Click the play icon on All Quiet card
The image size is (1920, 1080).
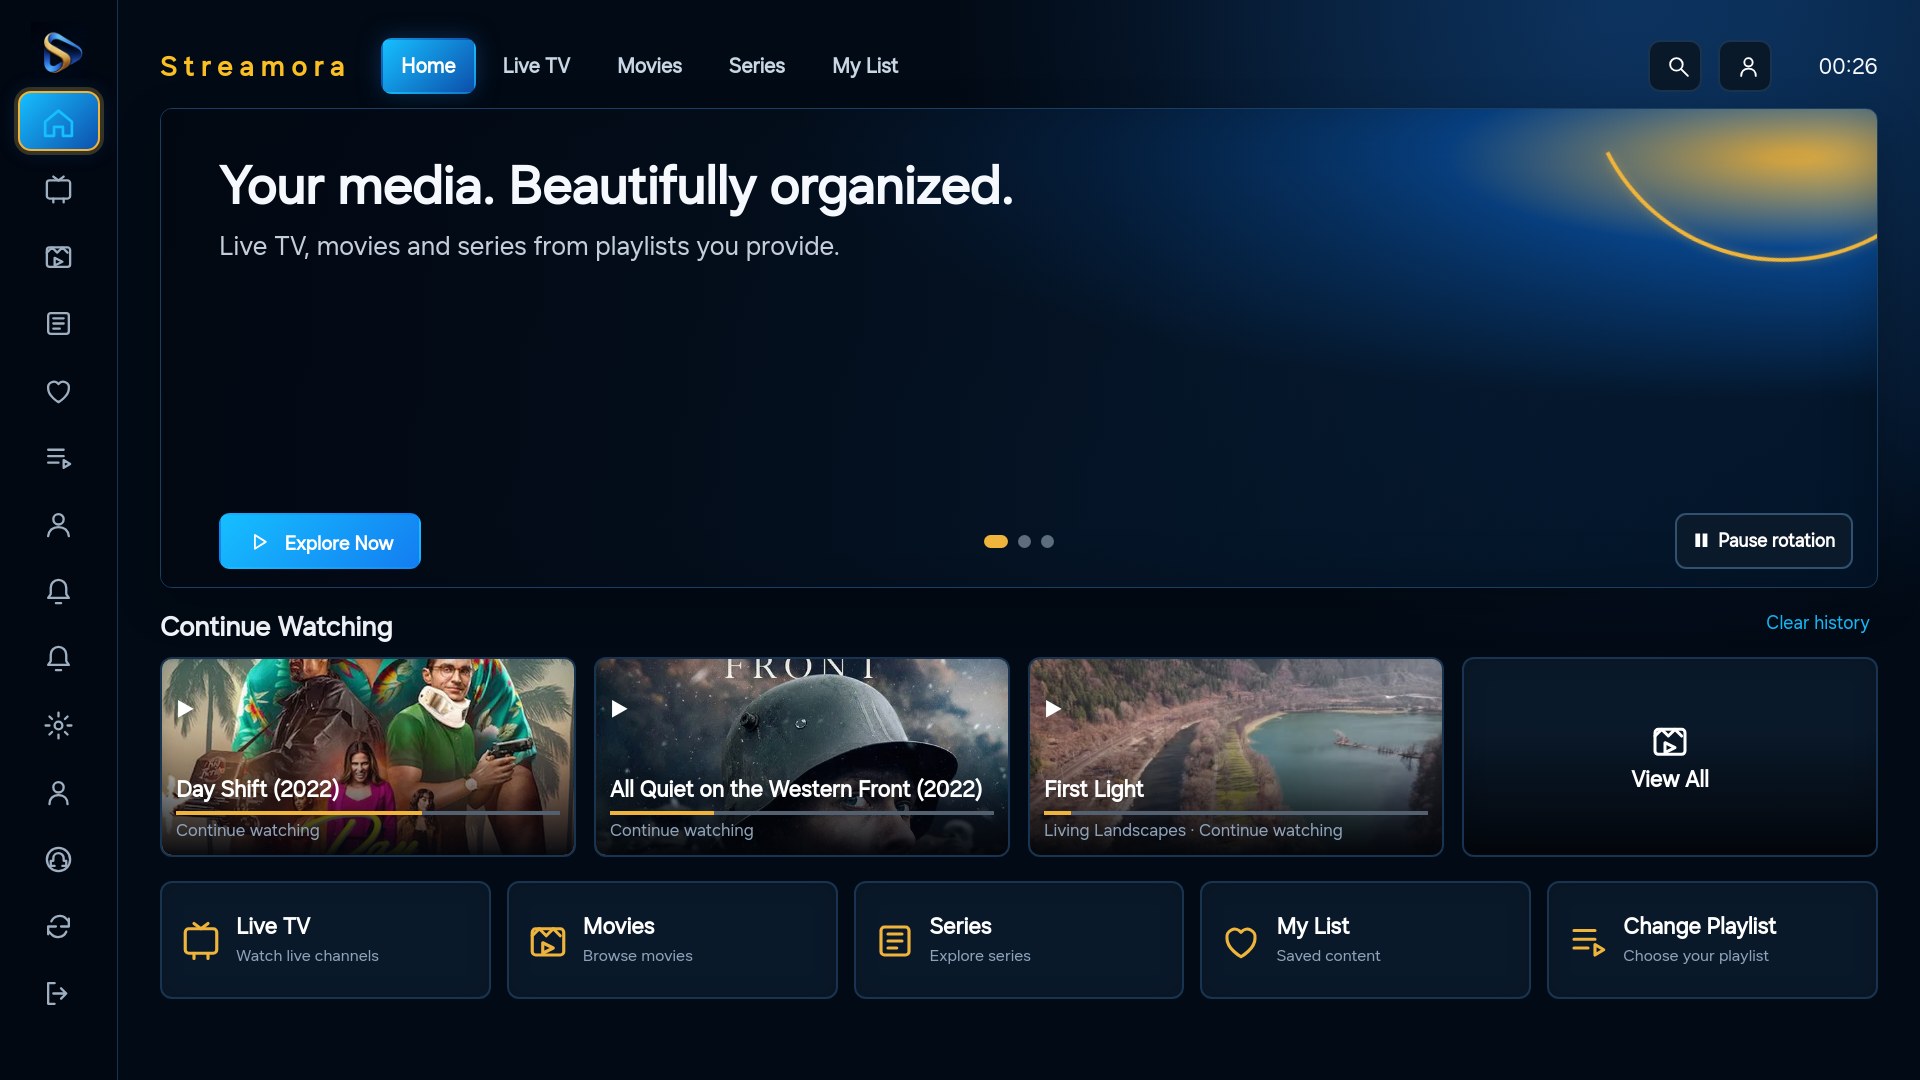pos(619,708)
